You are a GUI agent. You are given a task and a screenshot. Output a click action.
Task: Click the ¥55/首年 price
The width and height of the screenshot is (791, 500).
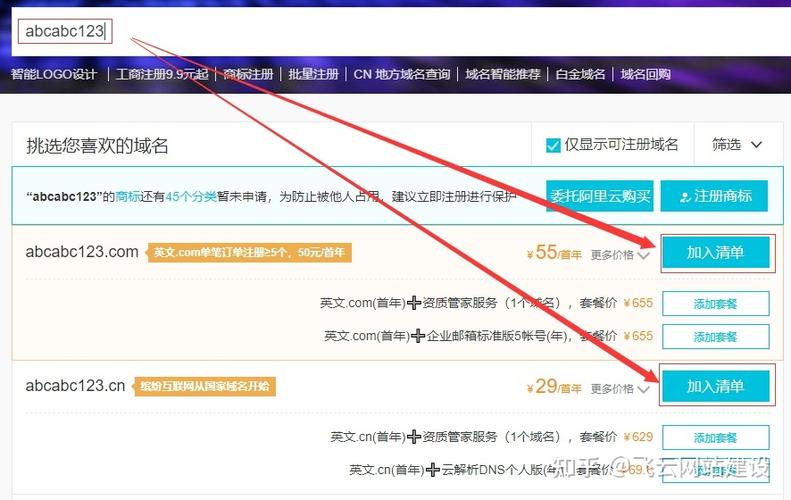tap(554, 252)
